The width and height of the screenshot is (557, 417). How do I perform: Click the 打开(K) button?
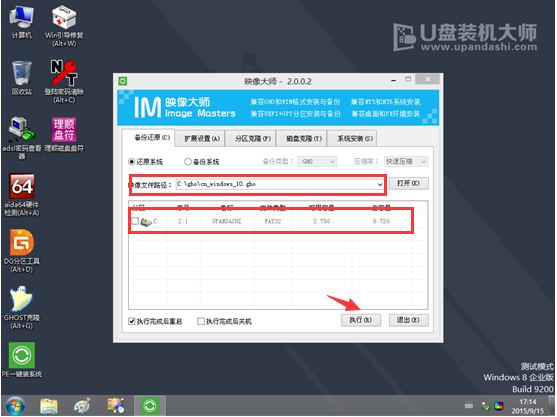pyautogui.click(x=408, y=183)
